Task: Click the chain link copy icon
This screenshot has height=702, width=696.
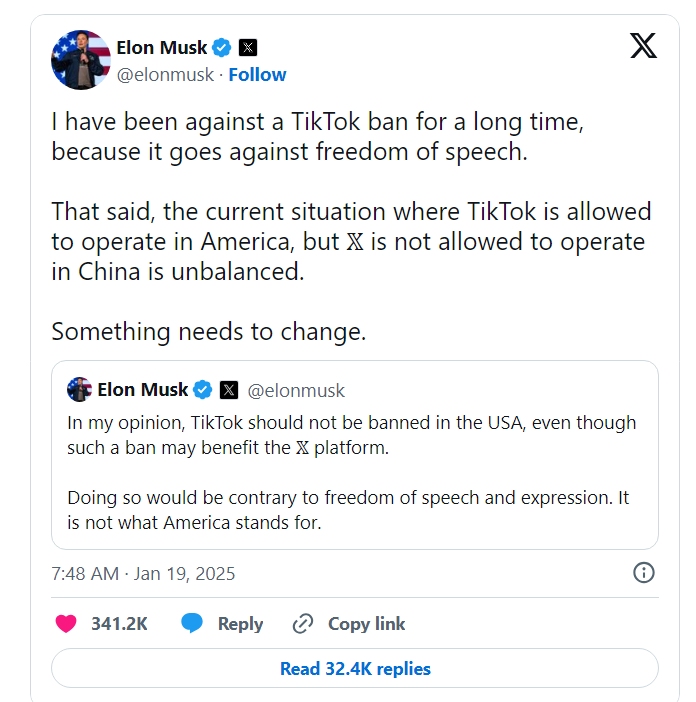Action: click(303, 624)
